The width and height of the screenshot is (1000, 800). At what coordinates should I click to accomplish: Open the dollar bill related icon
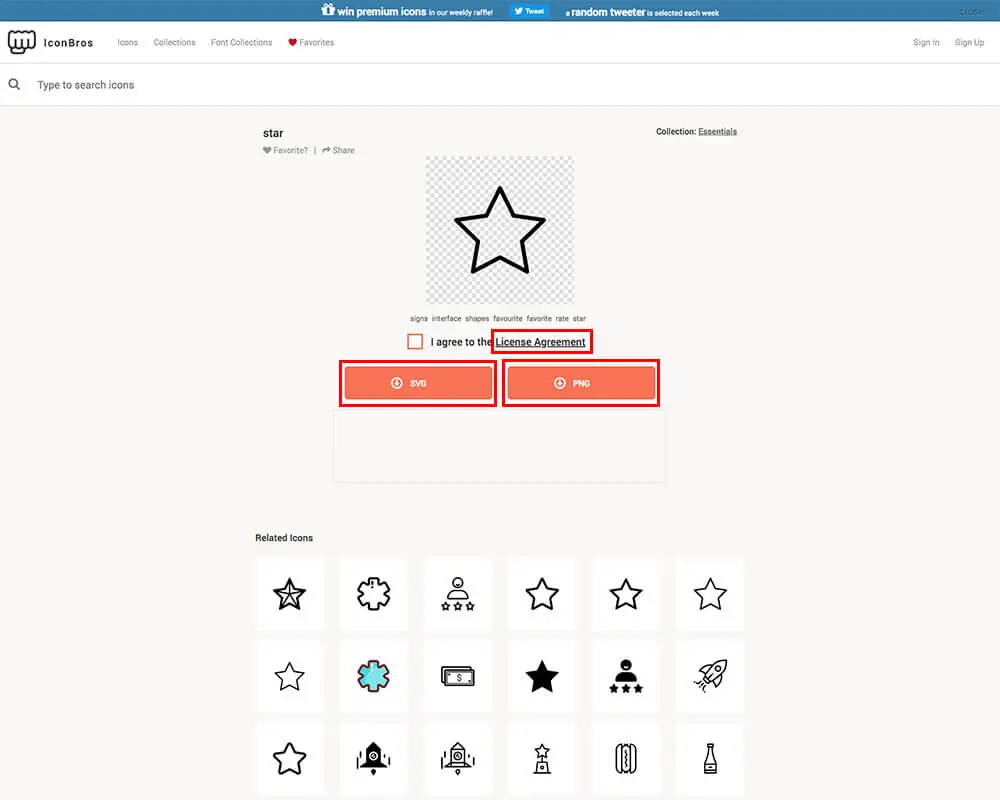click(458, 676)
